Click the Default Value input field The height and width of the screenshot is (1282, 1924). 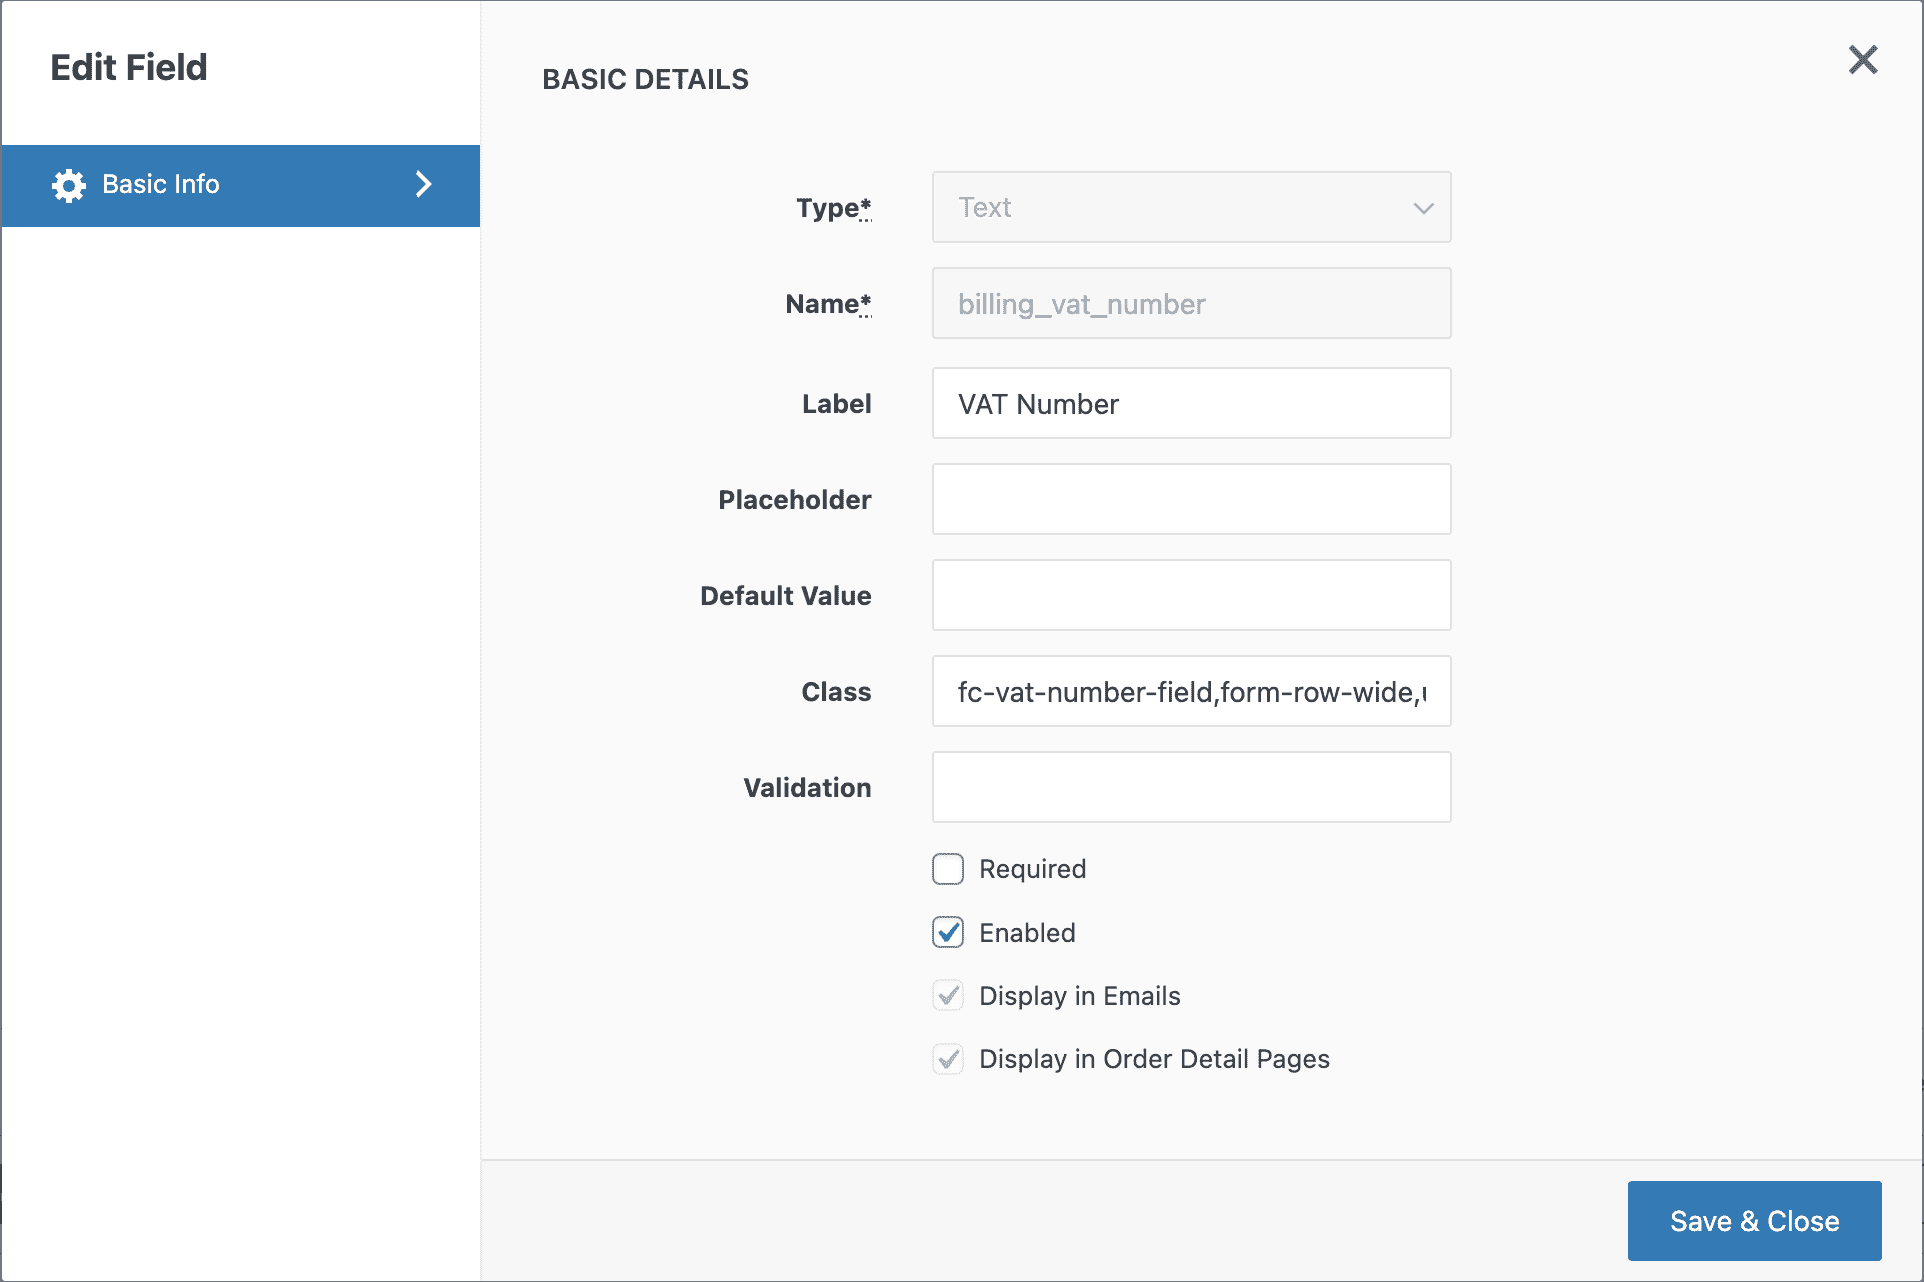click(1190, 595)
